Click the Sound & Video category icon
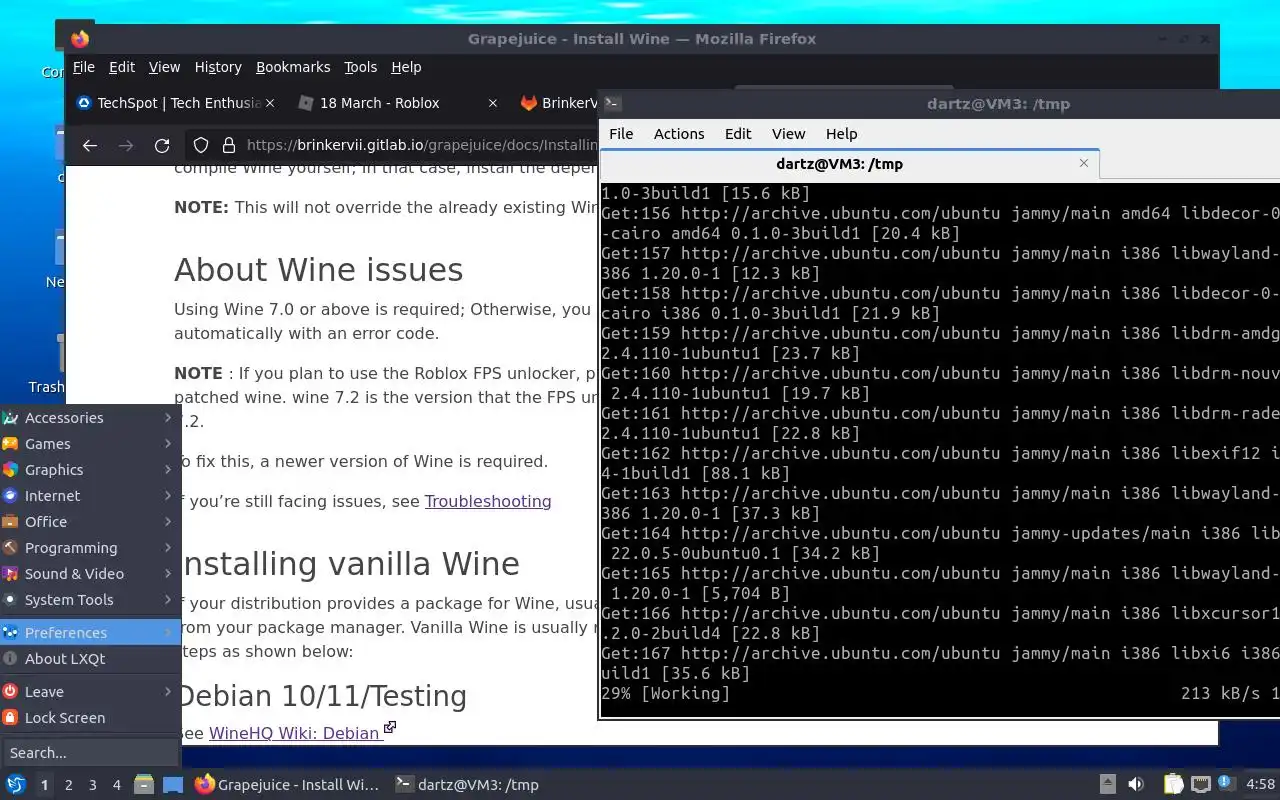 click(10, 574)
